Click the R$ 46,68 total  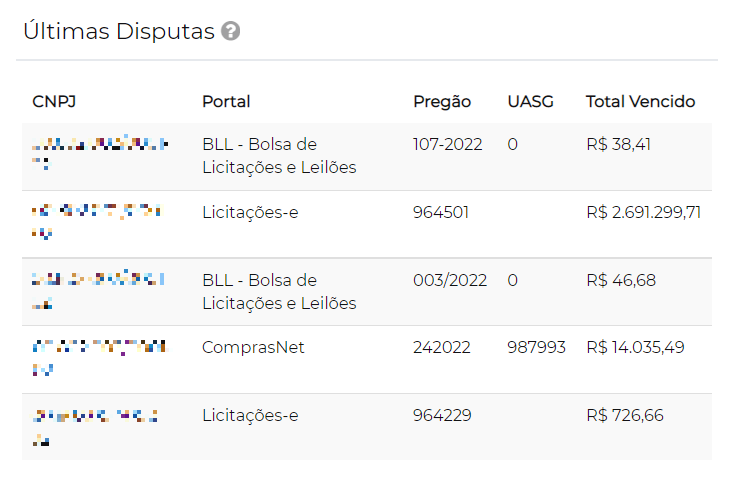[x=620, y=280]
